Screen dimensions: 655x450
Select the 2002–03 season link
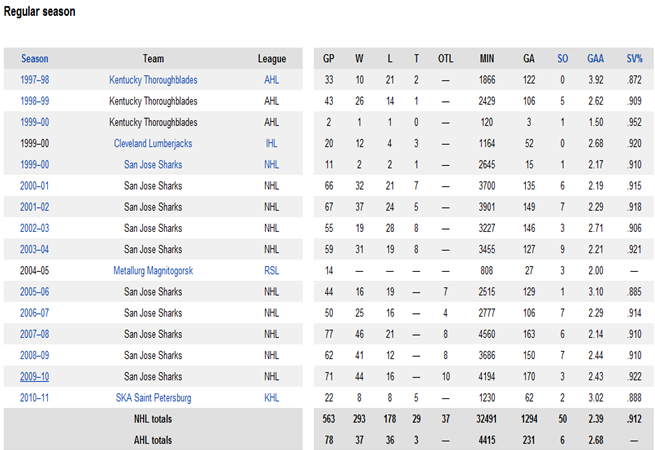[x=34, y=228]
